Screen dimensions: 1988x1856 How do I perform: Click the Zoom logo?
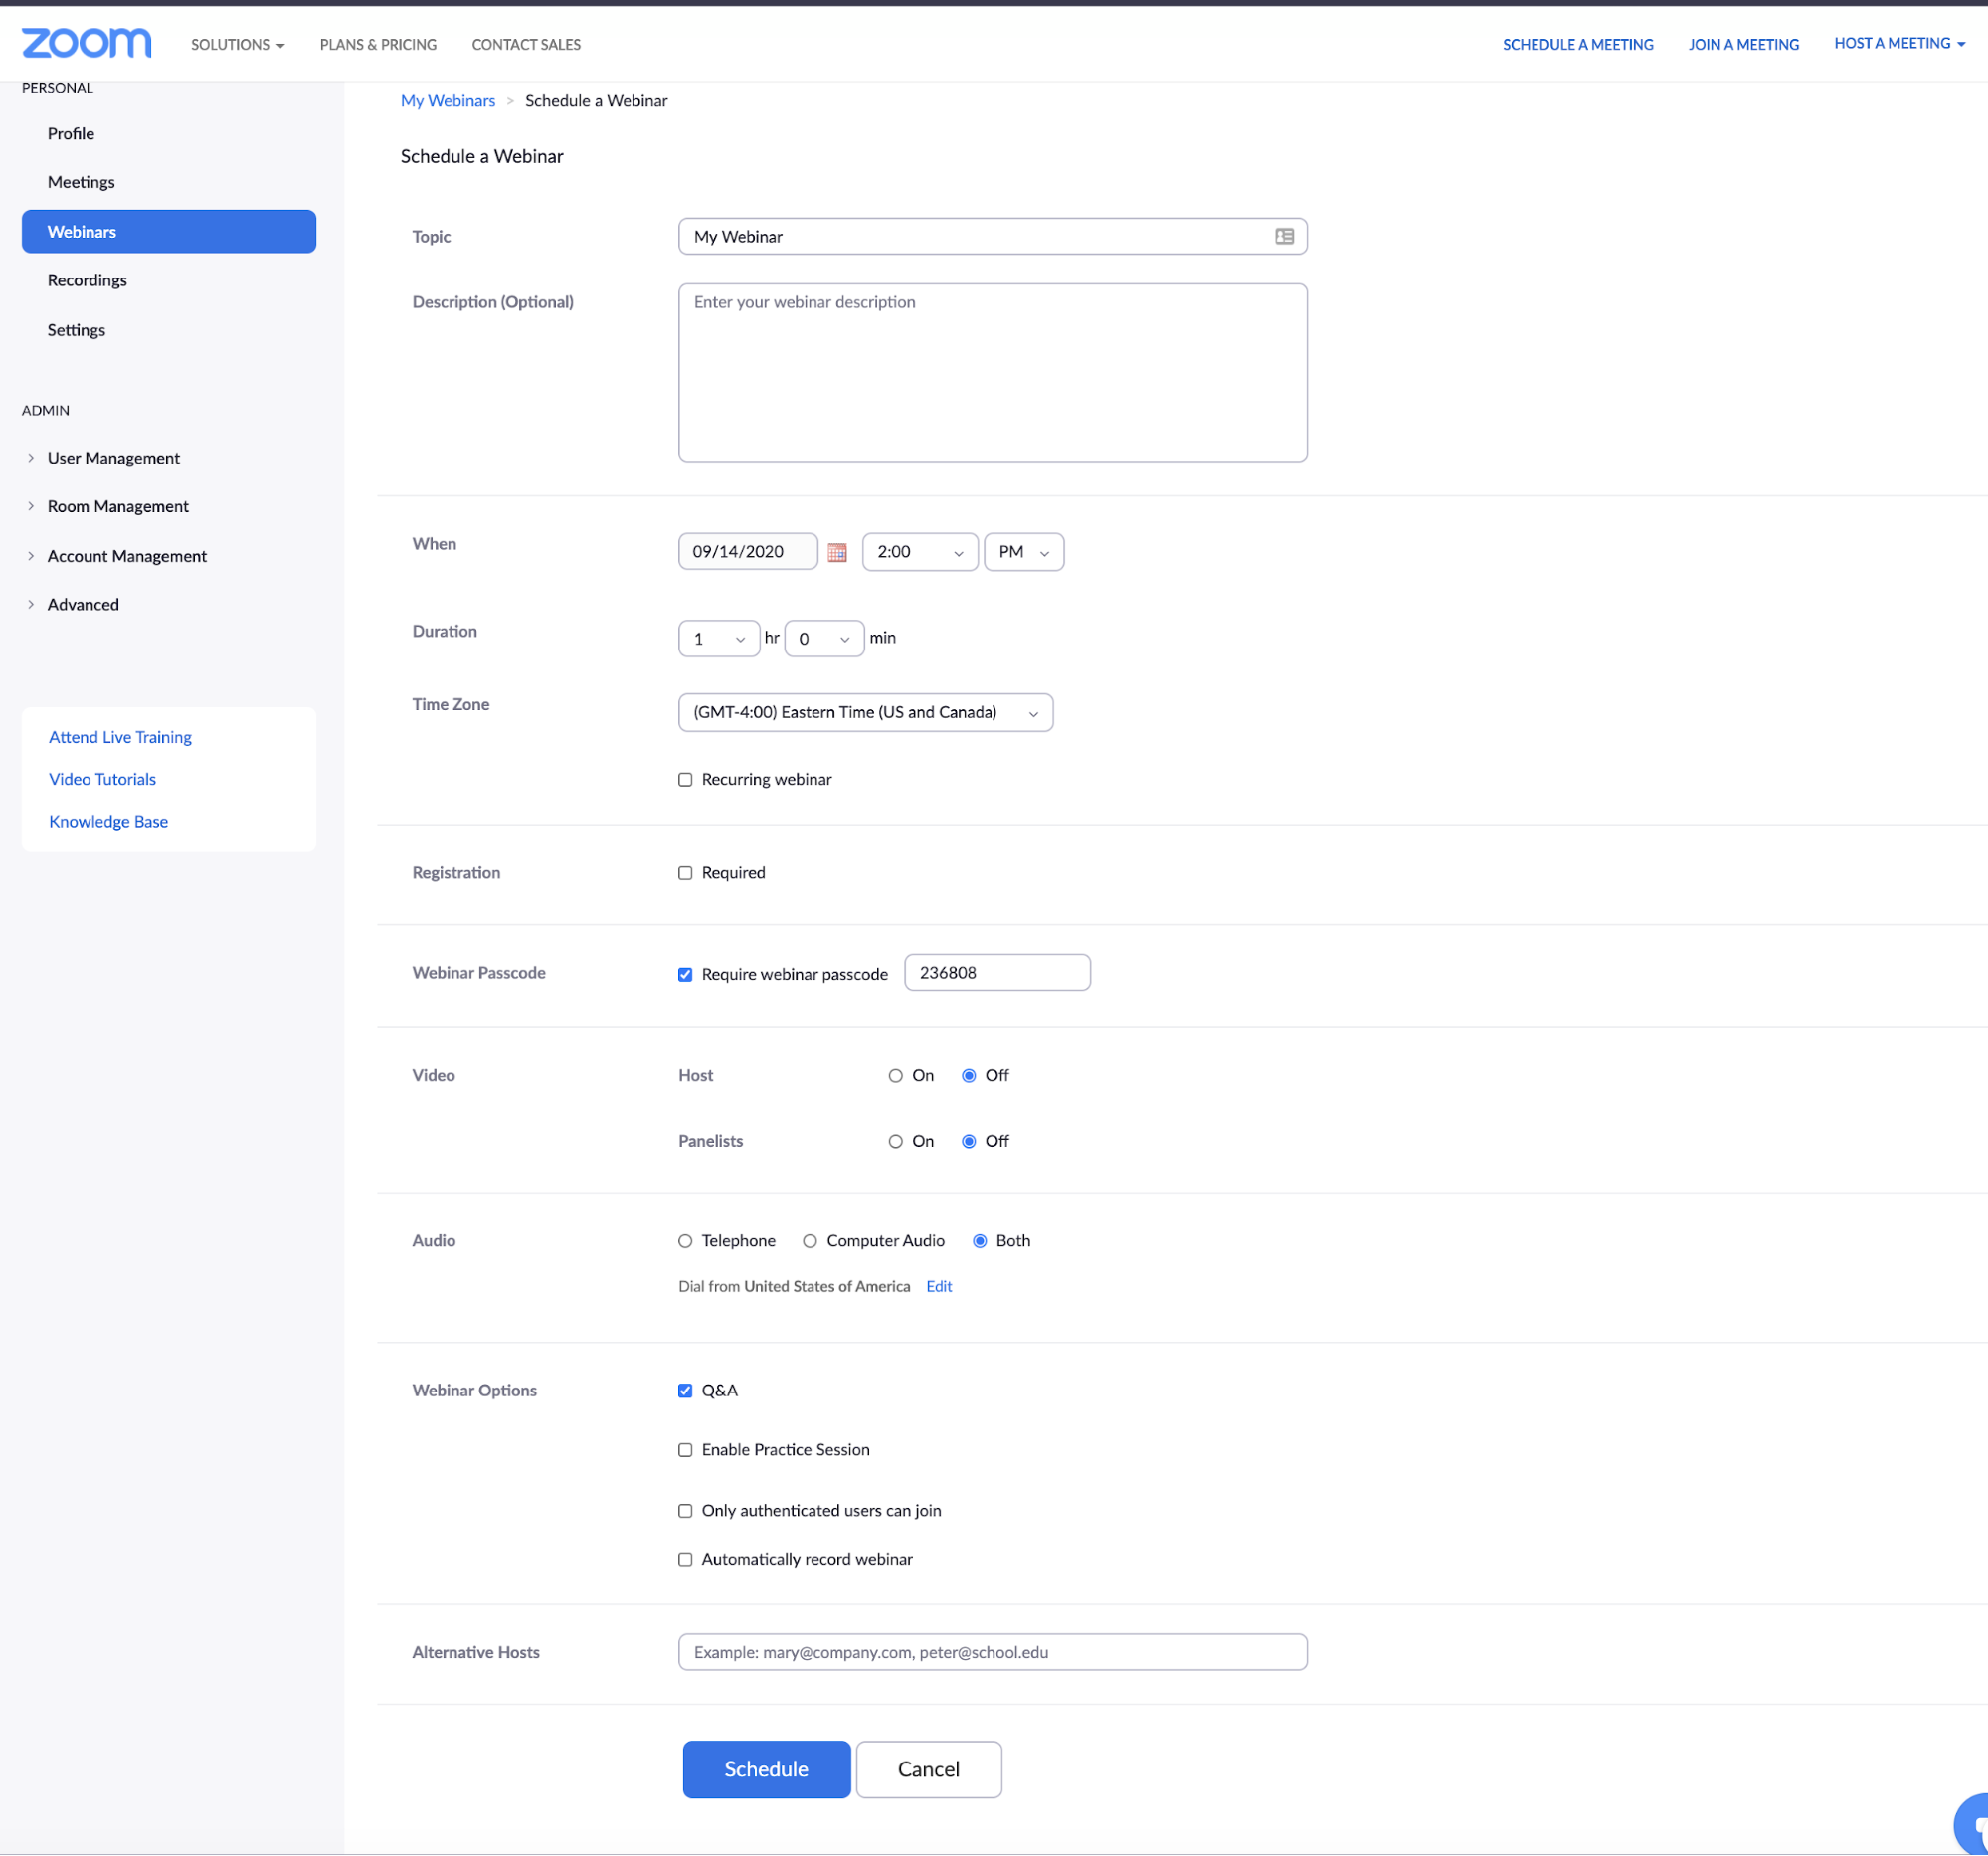pyautogui.click(x=85, y=42)
